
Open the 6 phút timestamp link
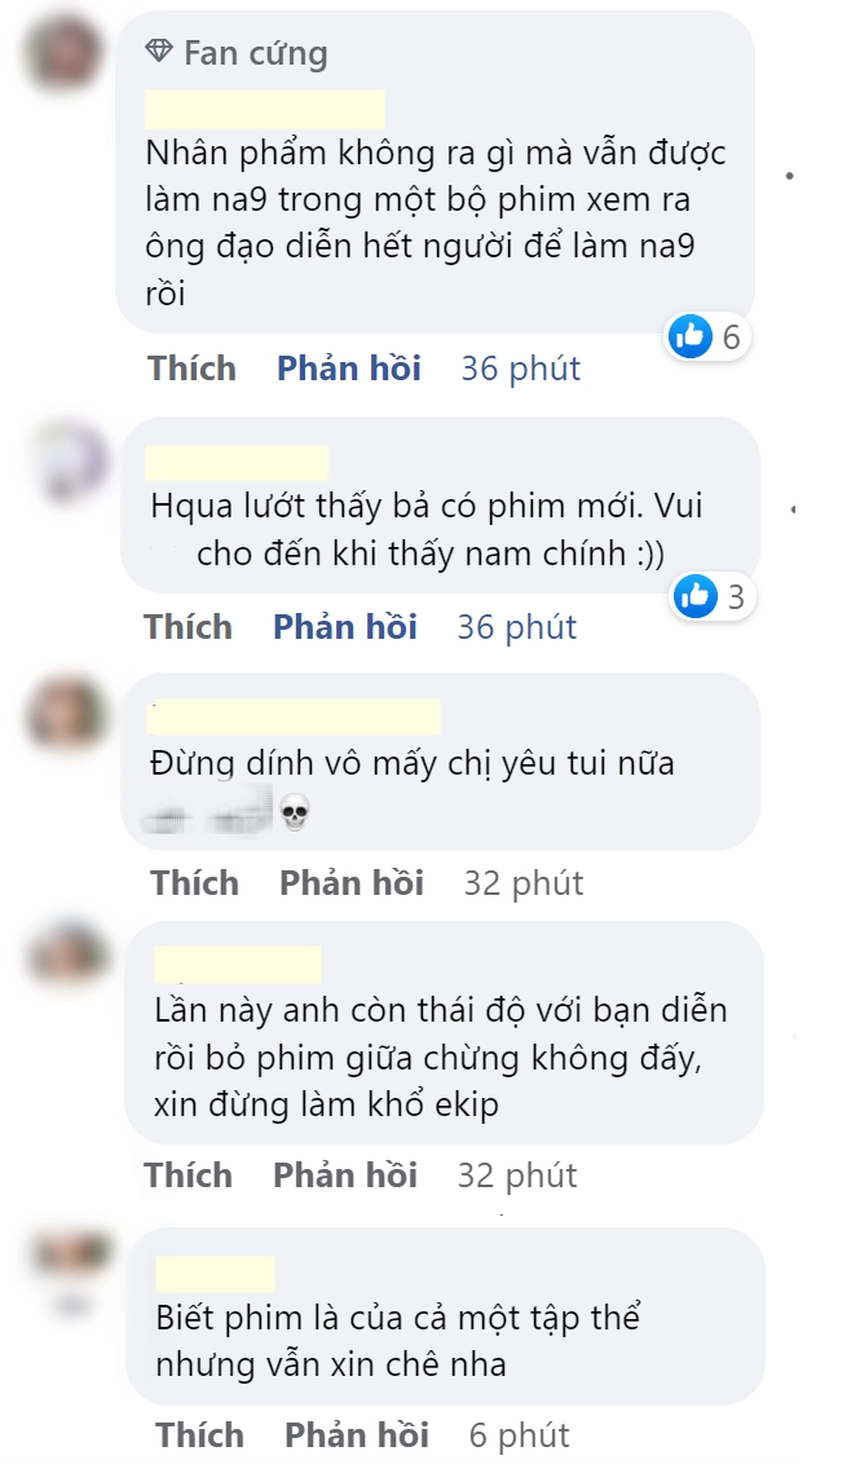519,1436
